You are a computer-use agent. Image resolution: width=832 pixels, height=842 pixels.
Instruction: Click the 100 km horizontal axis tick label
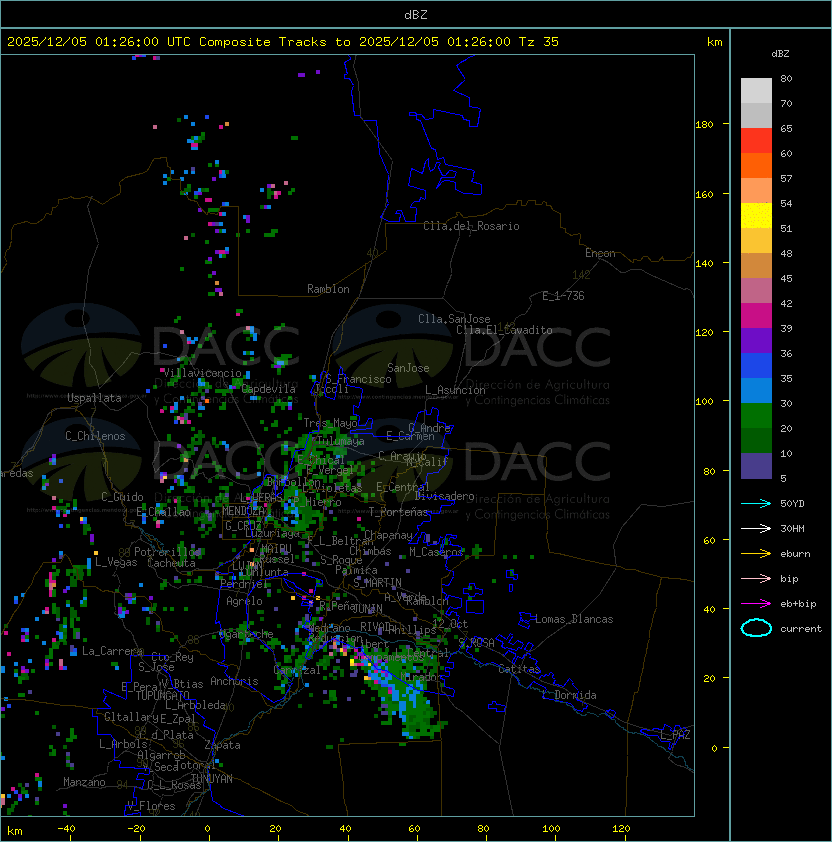(x=551, y=829)
